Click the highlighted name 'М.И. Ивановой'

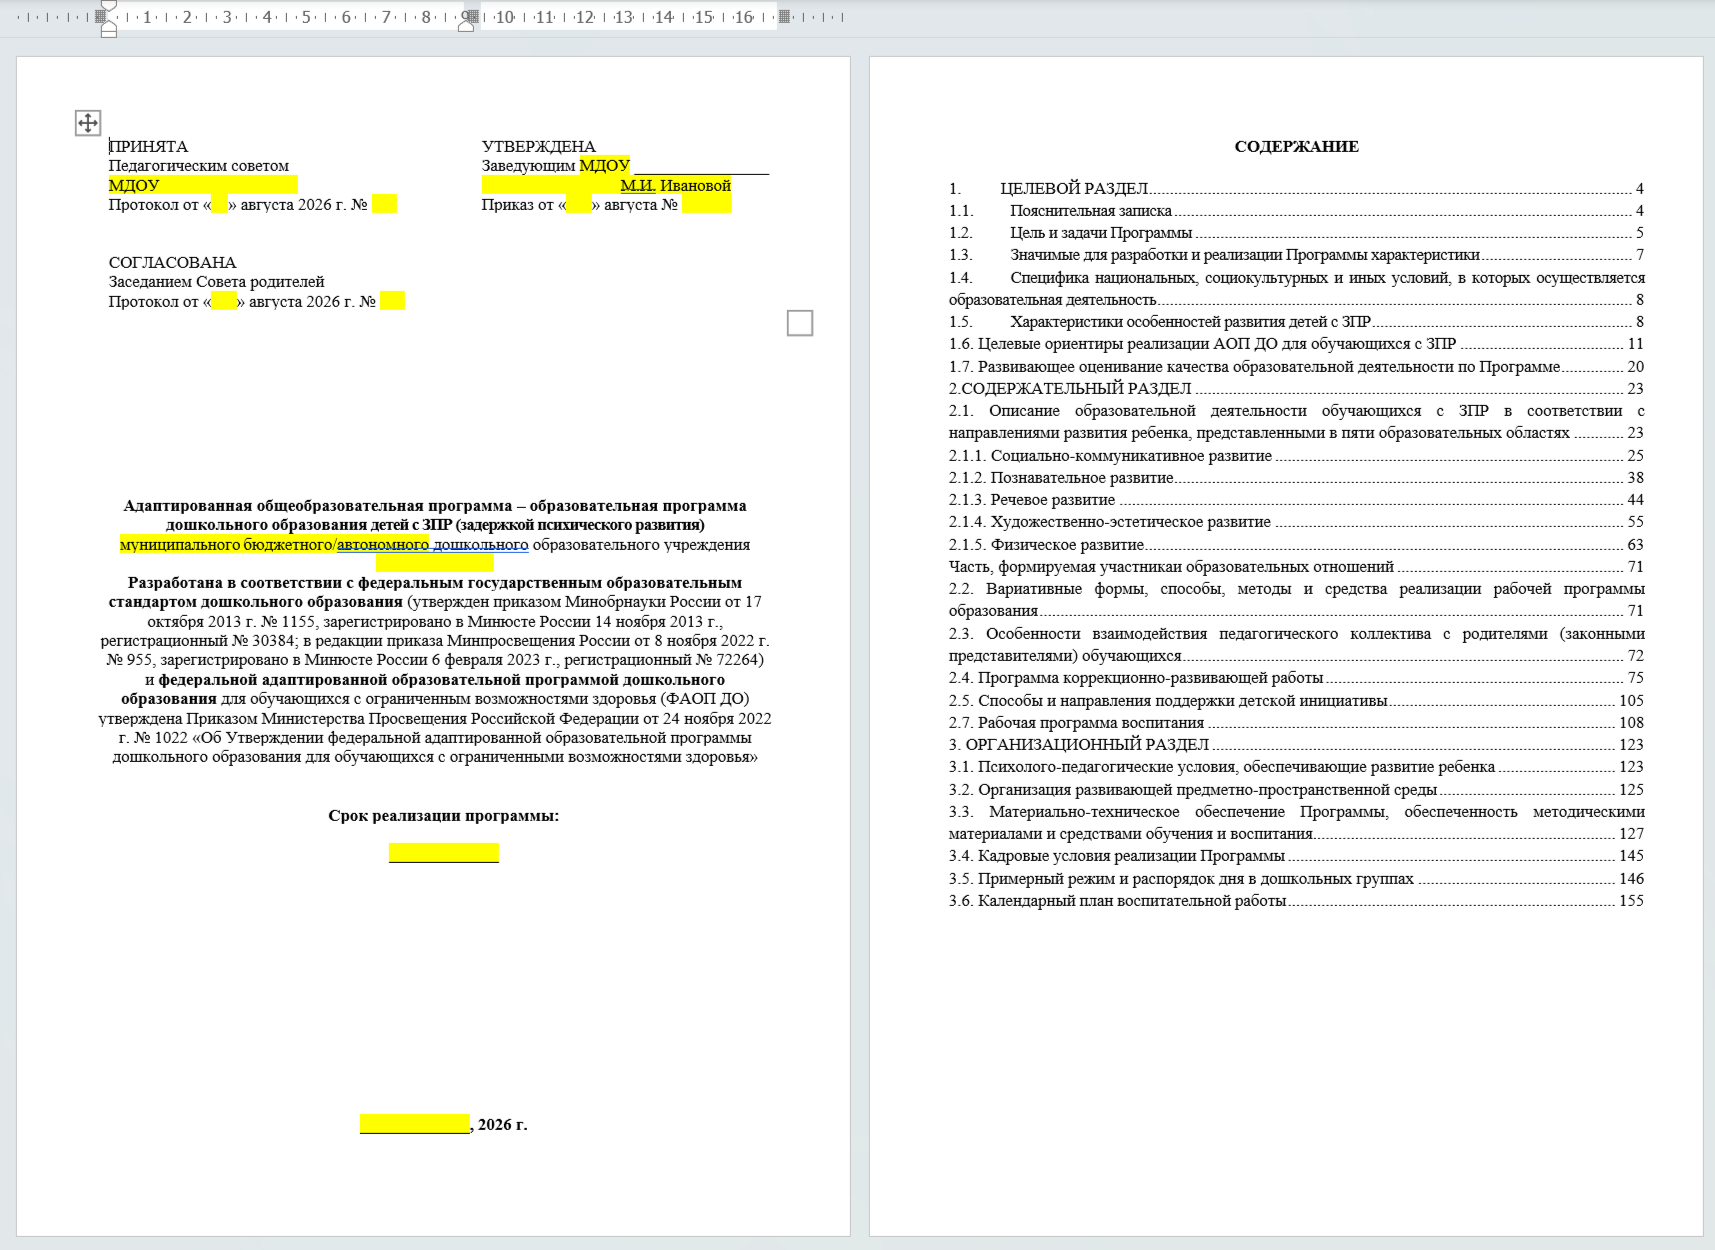(675, 185)
